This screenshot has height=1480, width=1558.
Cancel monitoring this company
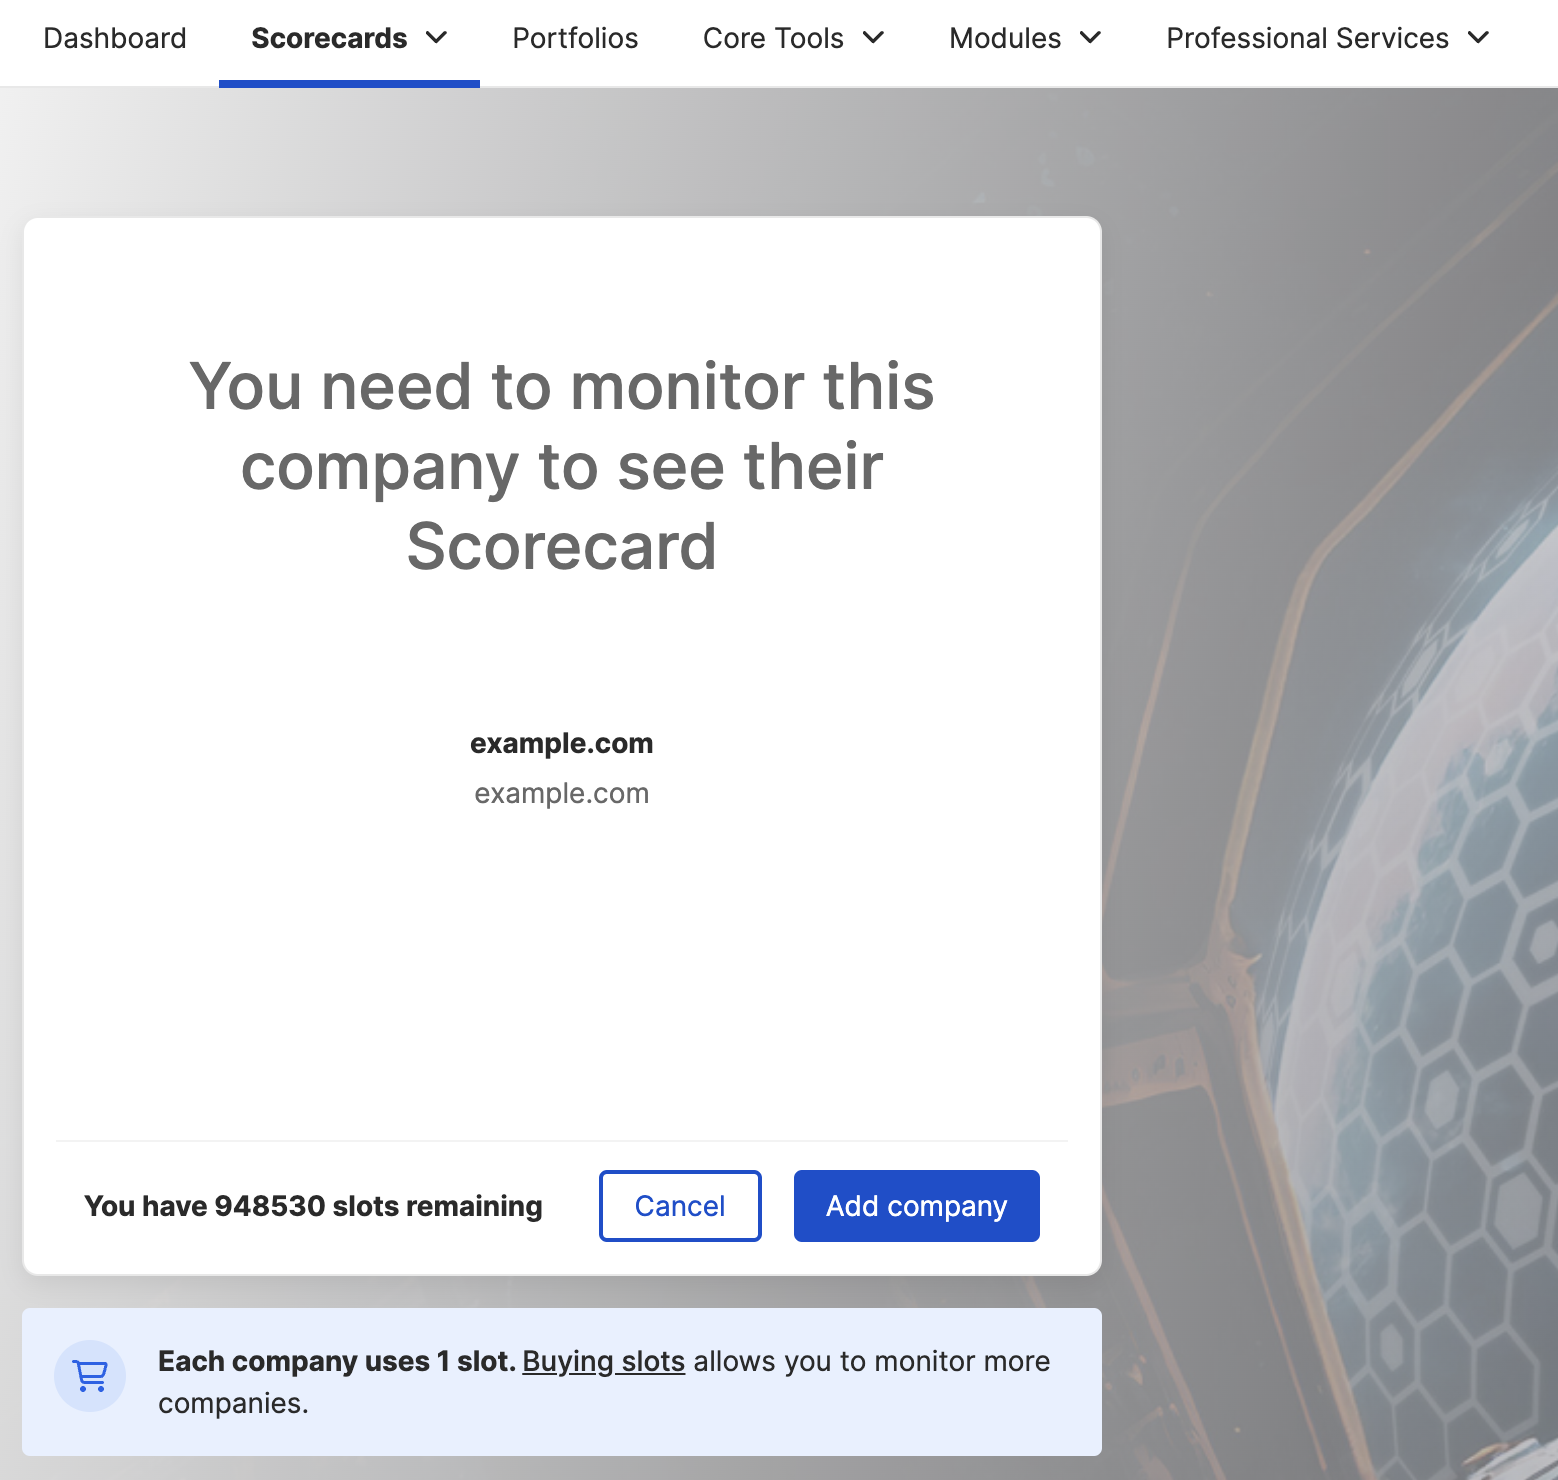click(680, 1206)
